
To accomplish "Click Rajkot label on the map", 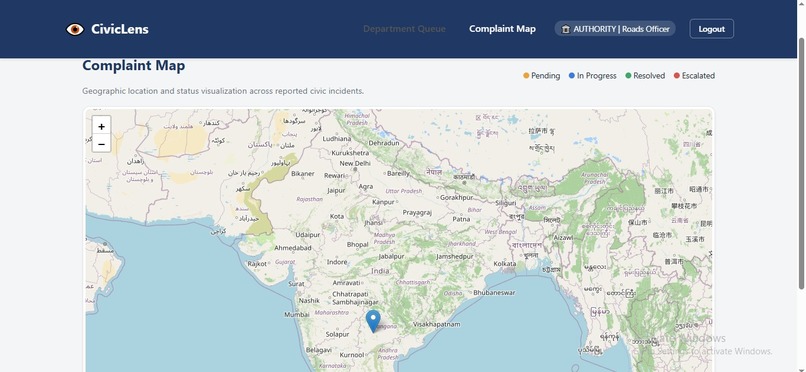I will (x=257, y=264).
